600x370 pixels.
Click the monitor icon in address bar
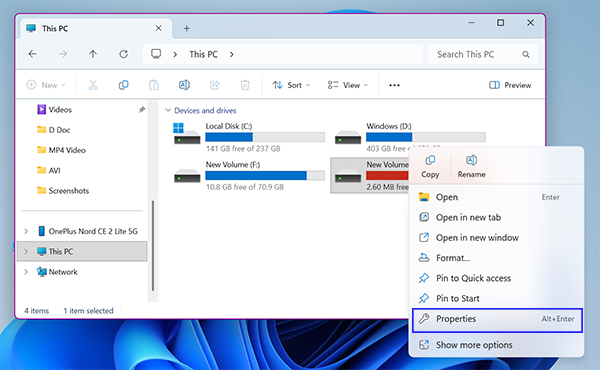(x=156, y=54)
